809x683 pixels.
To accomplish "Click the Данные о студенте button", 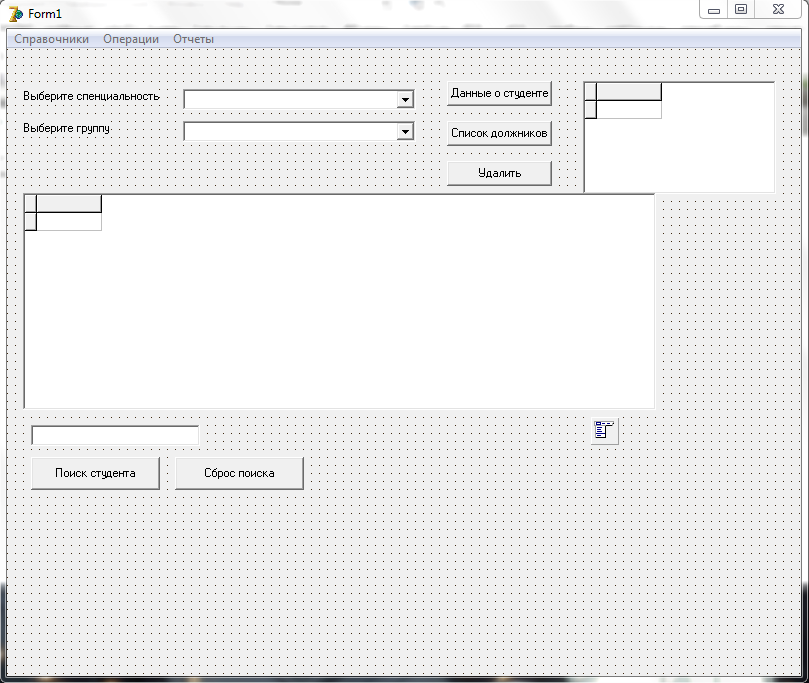I will coord(499,93).
